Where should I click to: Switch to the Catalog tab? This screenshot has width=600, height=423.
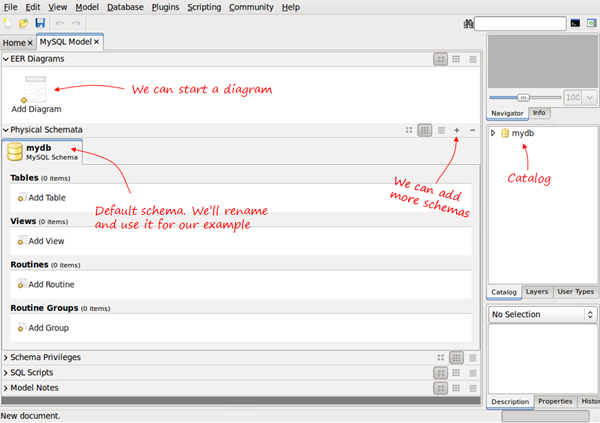504,292
